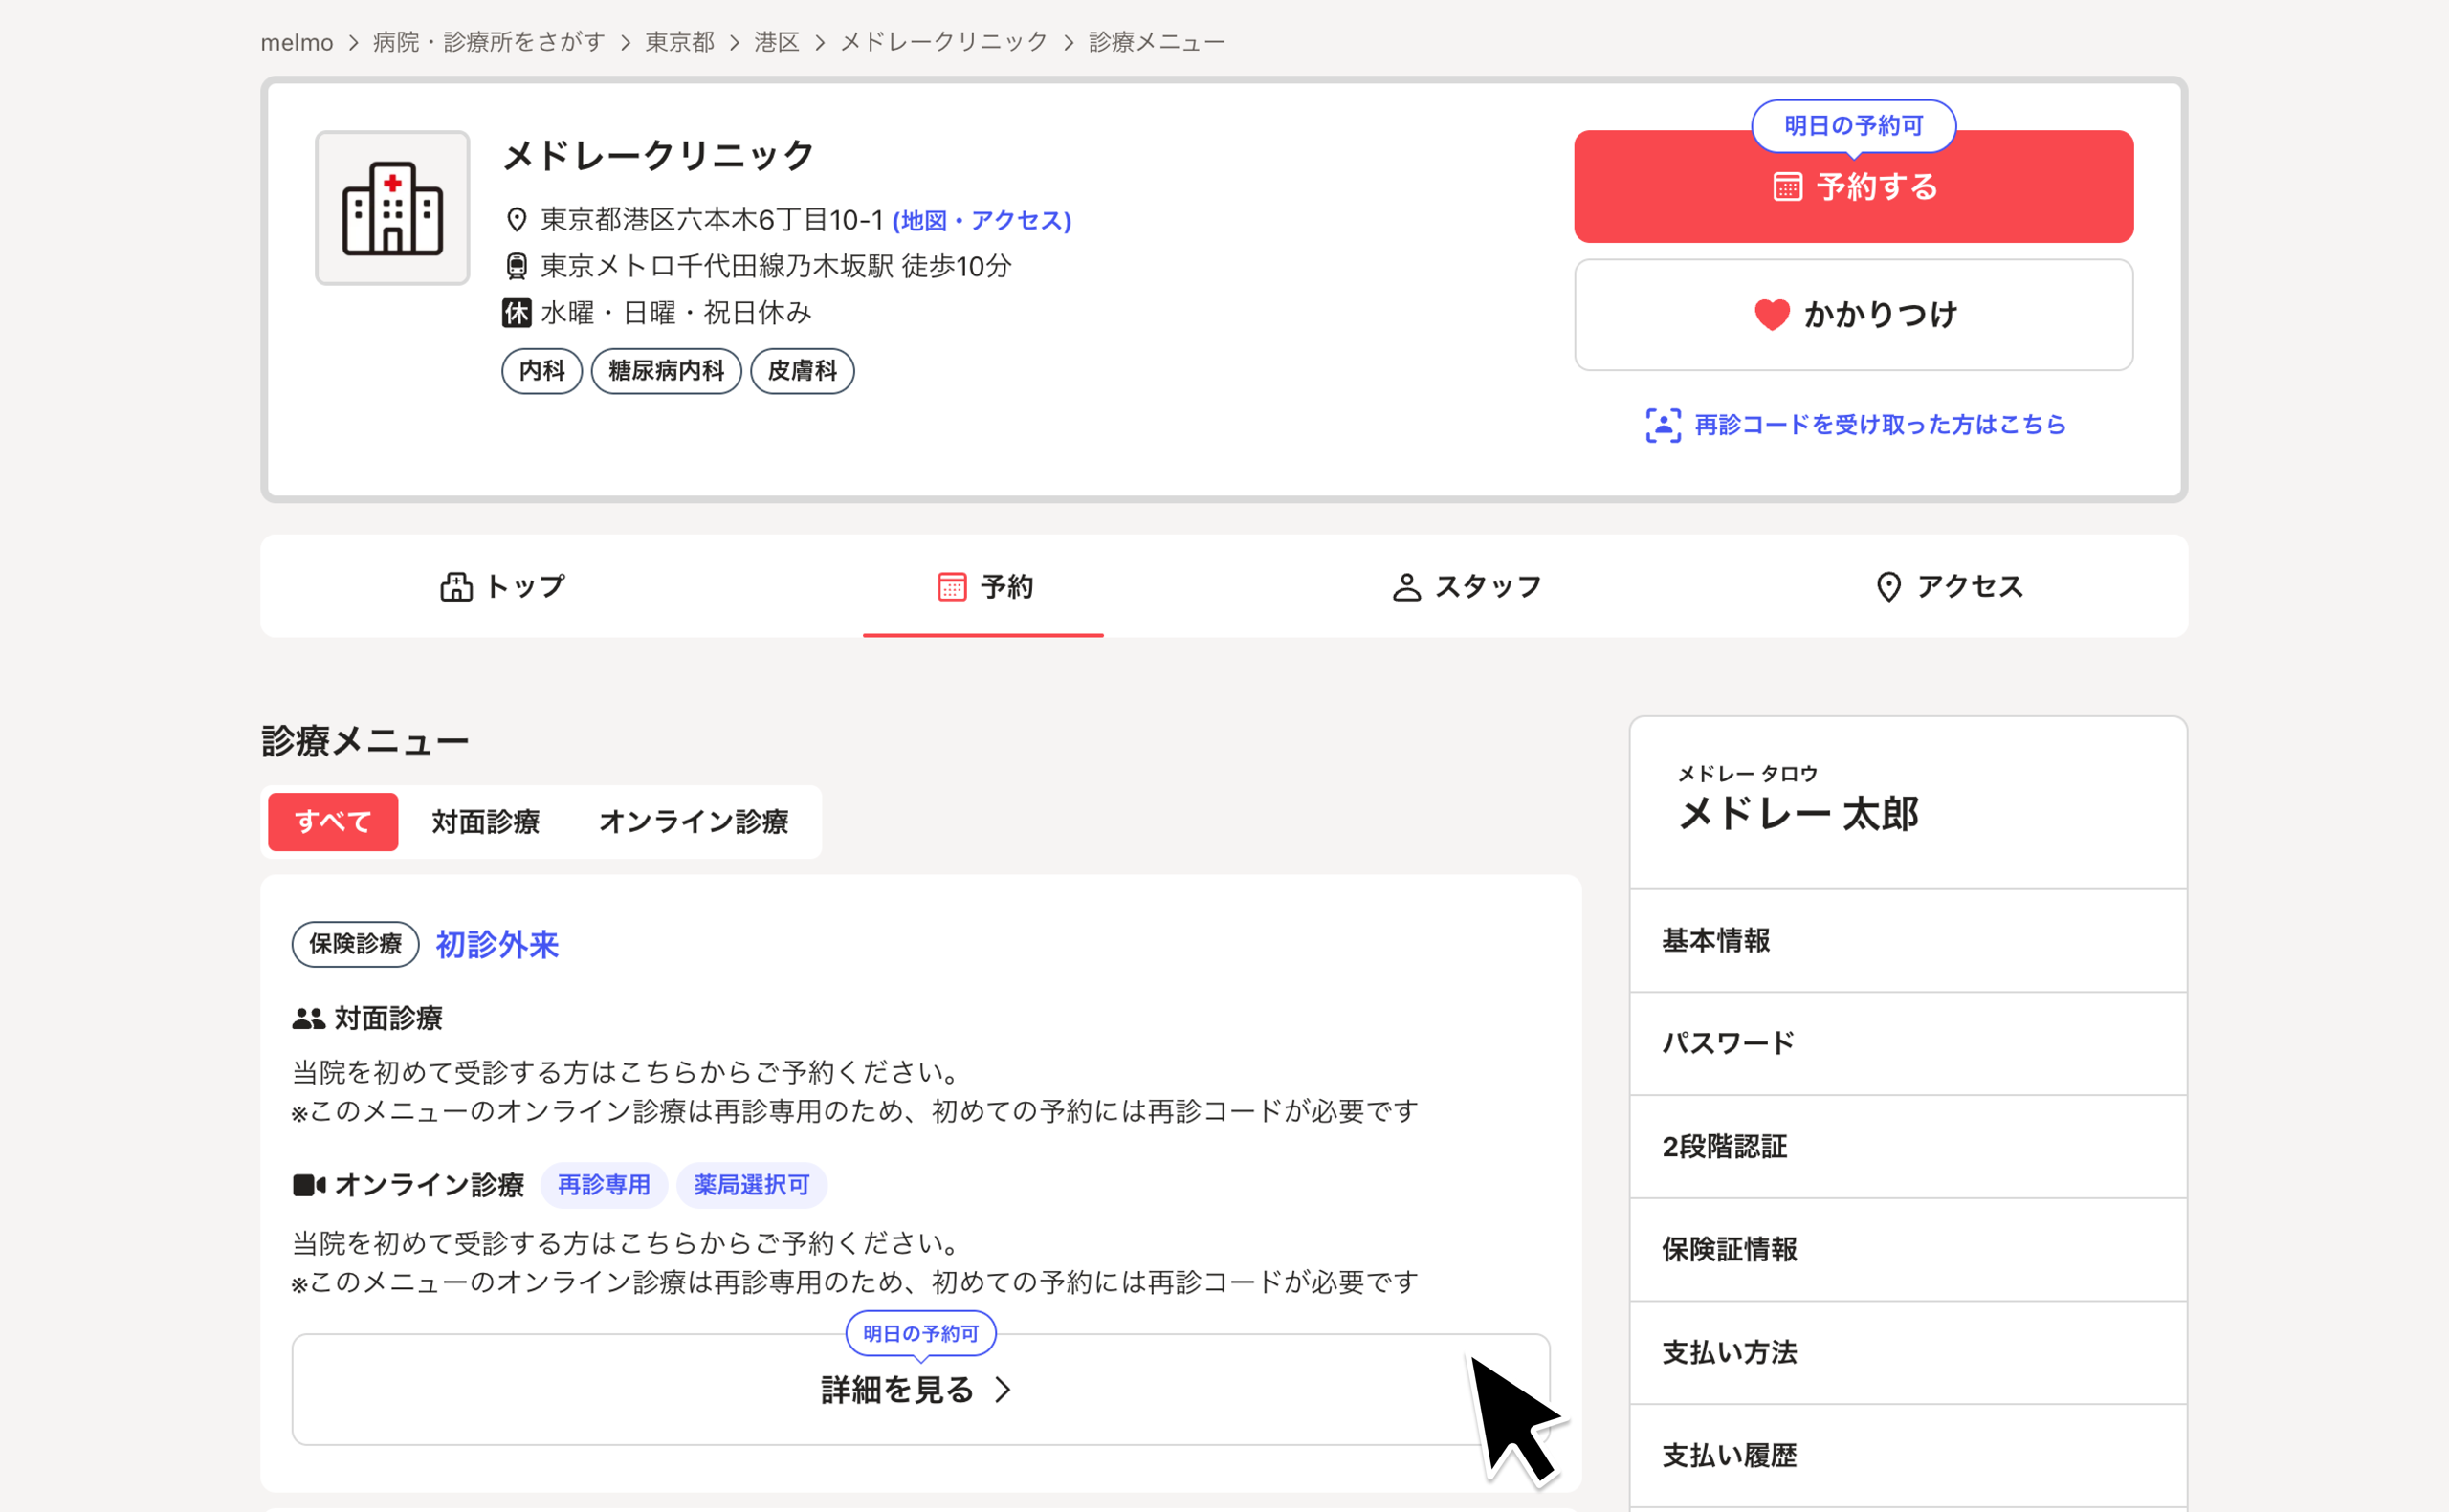Screen dimensions: 2449x1512
Task: Switch filter to オンライン診療
Action: pos(693,822)
